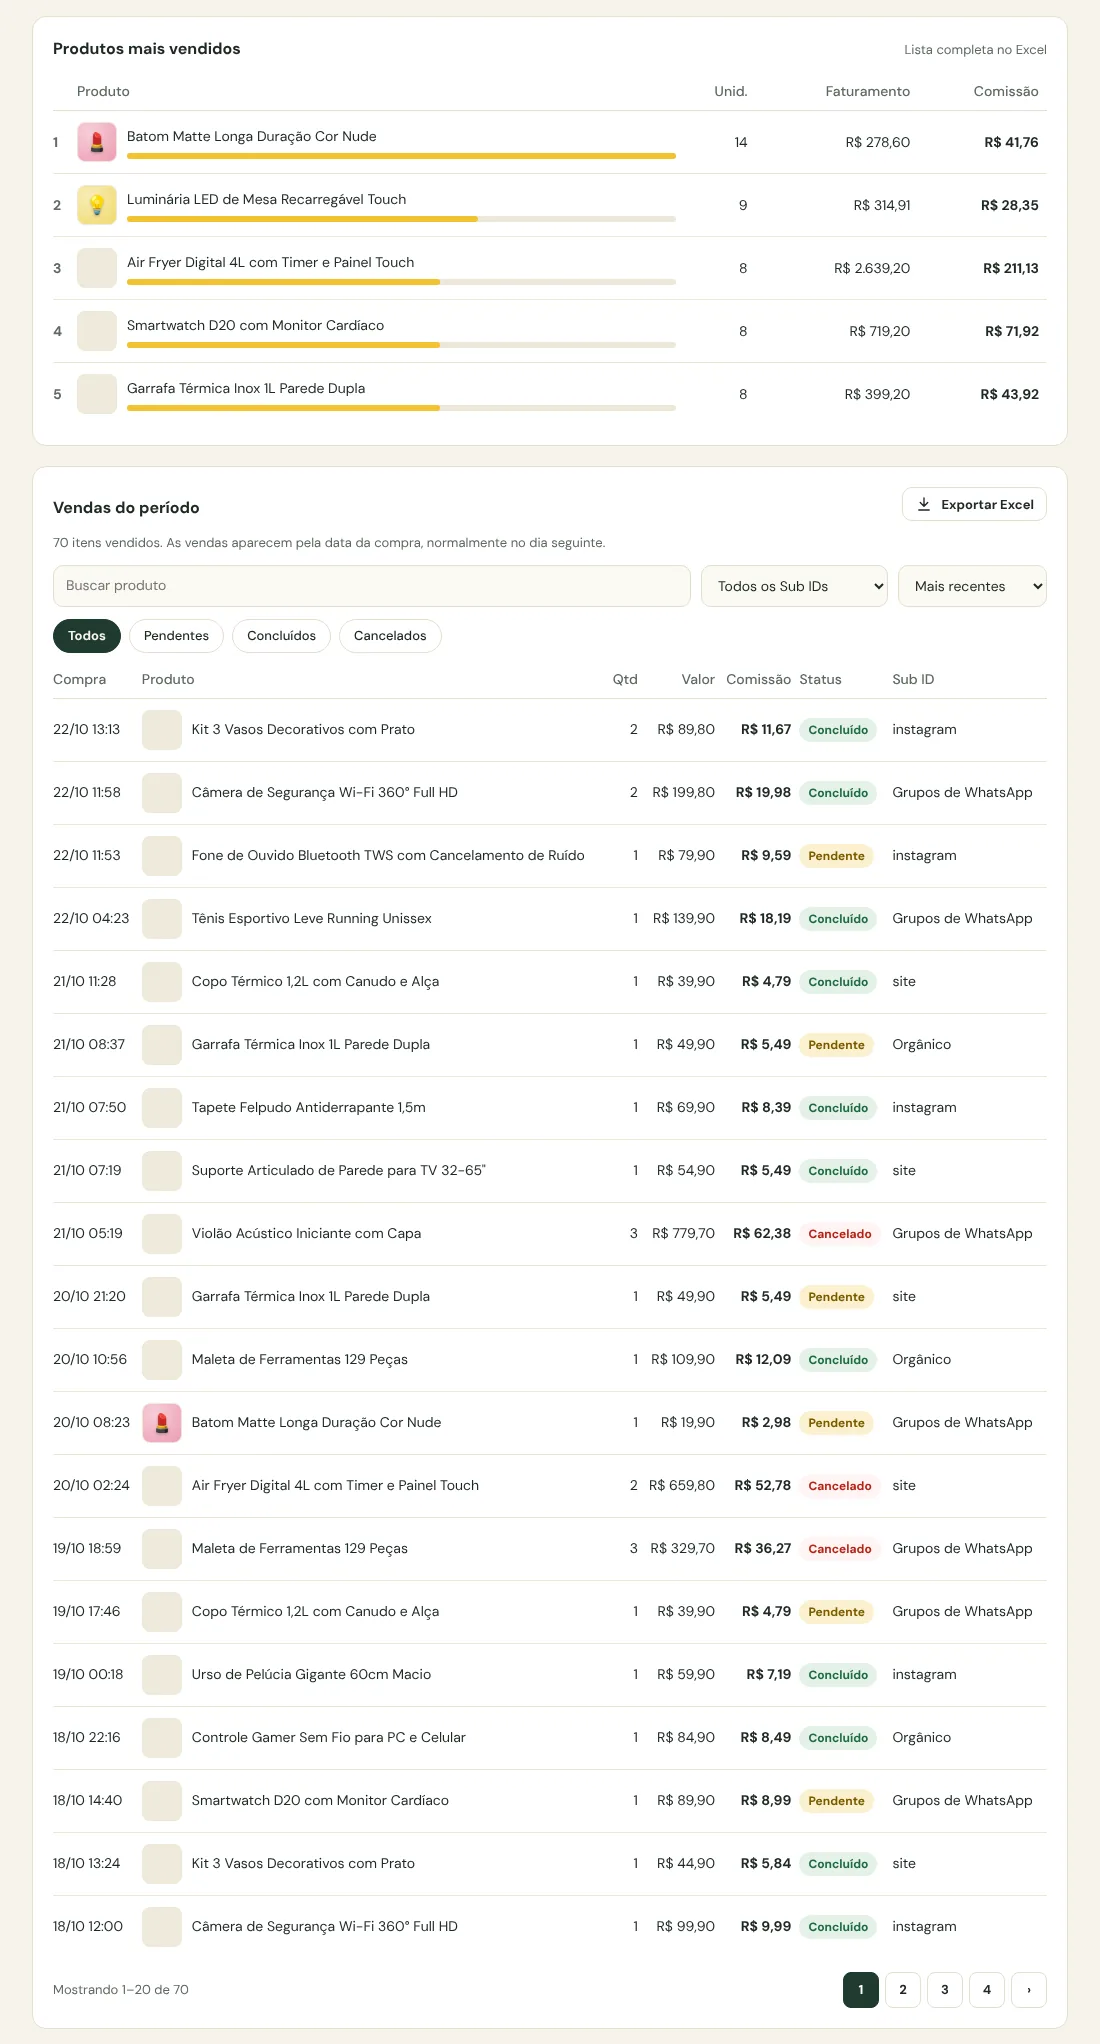The height and width of the screenshot is (2044, 1100).
Task: Click the Air Fryer thumbnail in top-seller row 3
Action: (x=97, y=268)
